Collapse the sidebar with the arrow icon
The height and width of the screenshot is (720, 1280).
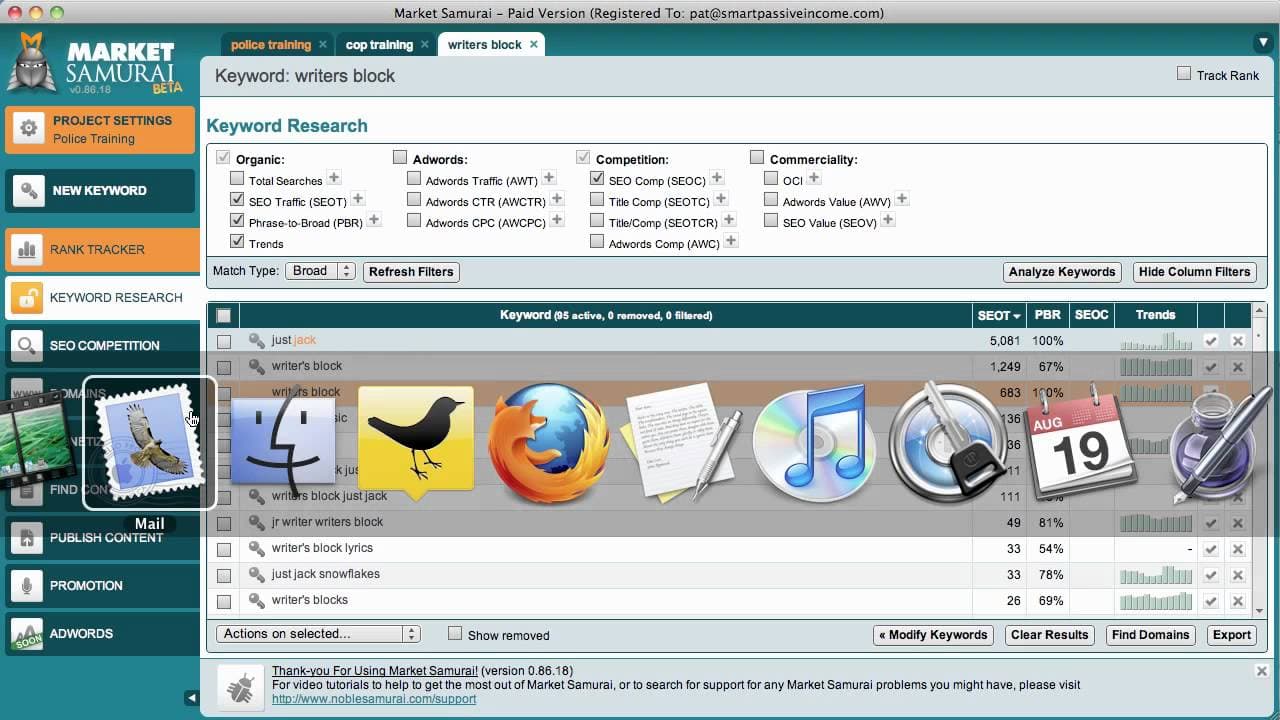191,698
